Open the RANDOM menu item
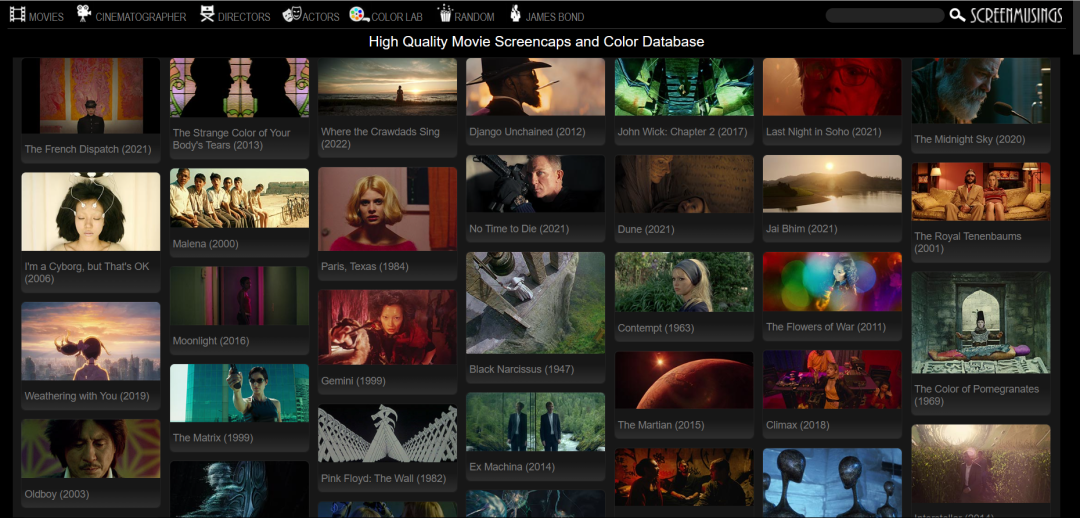The height and width of the screenshot is (518, 1080). (x=475, y=17)
